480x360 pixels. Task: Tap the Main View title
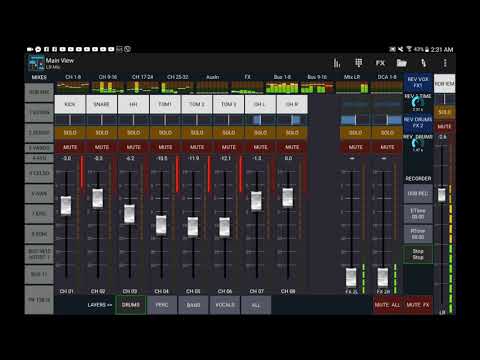pos(60,60)
